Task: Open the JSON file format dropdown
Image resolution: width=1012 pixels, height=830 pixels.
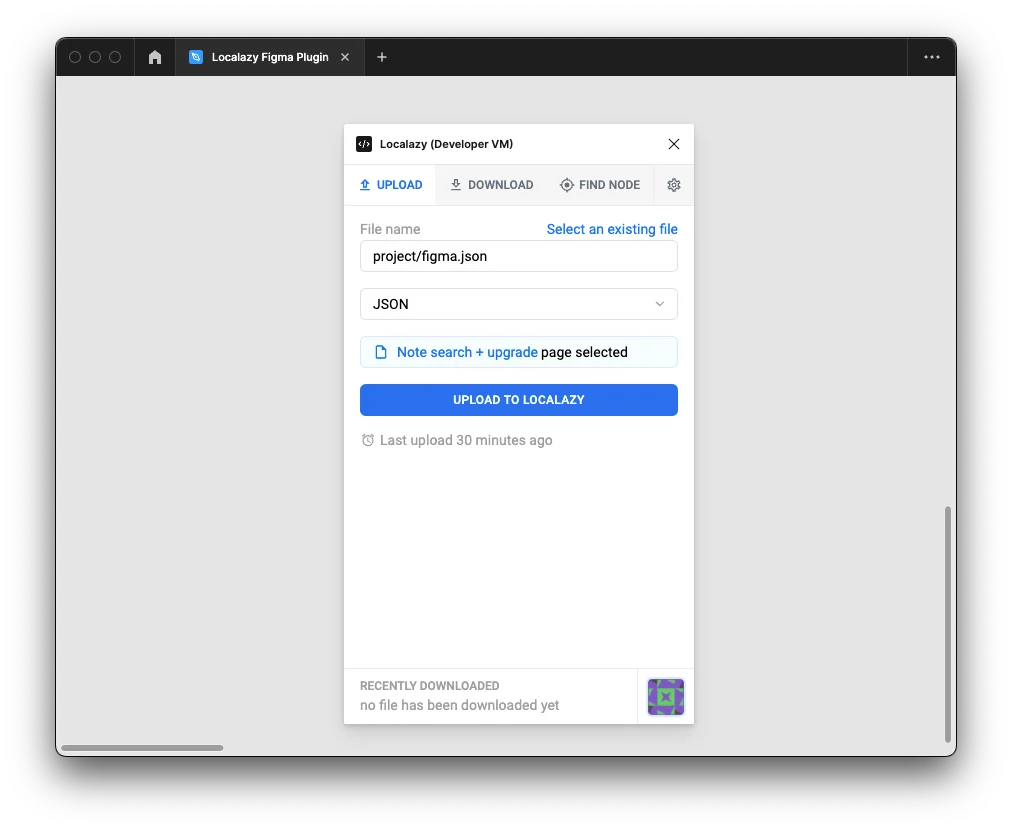Action: (518, 304)
